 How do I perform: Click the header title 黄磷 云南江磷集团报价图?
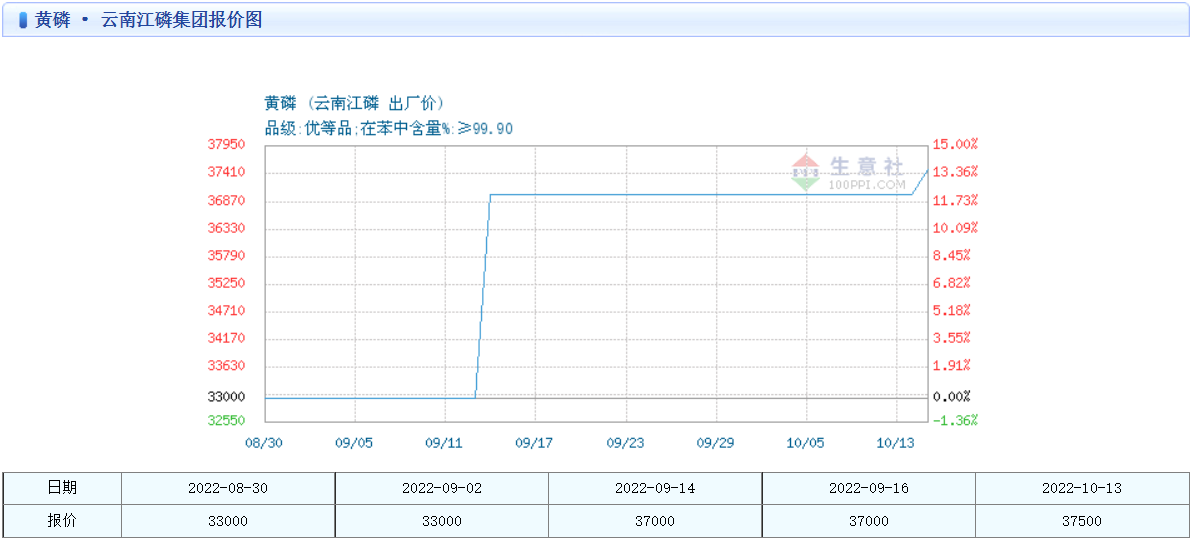(148, 20)
